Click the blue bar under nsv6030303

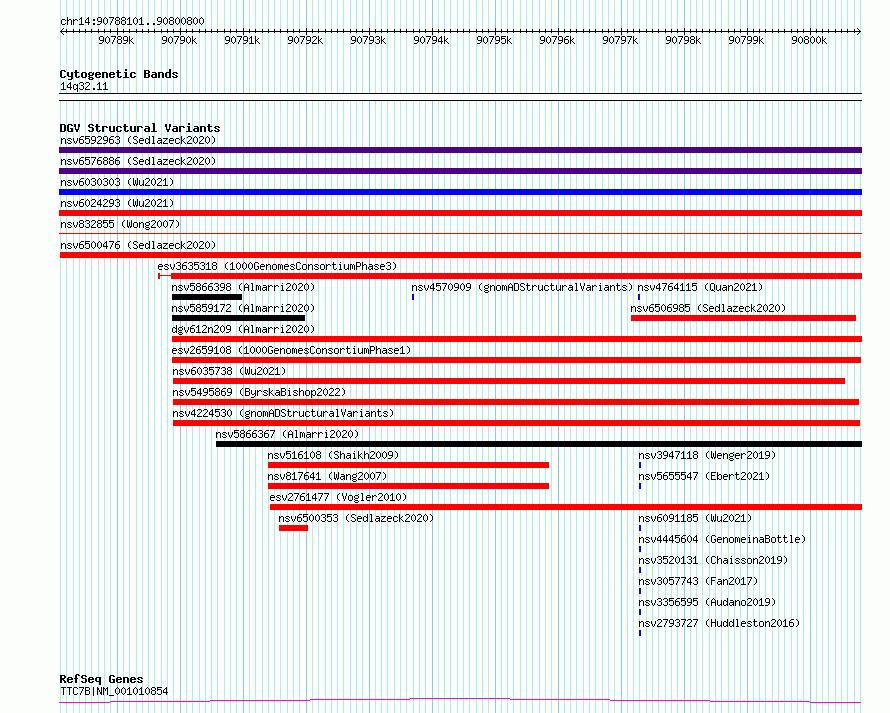(x=460, y=192)
